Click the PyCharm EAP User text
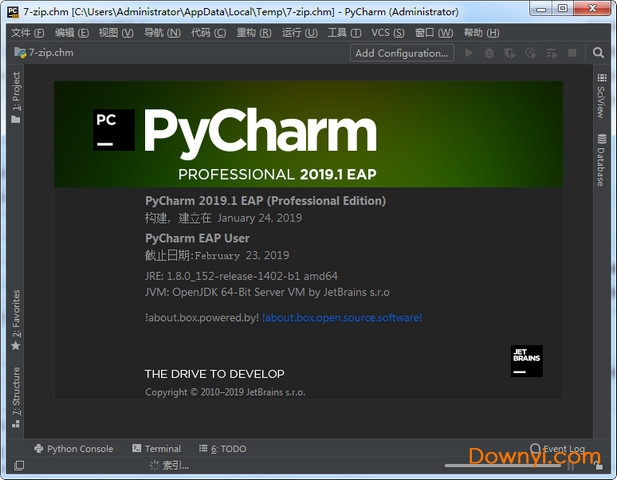The height and width of the screenshot is (480, 617). click(197, 238)
